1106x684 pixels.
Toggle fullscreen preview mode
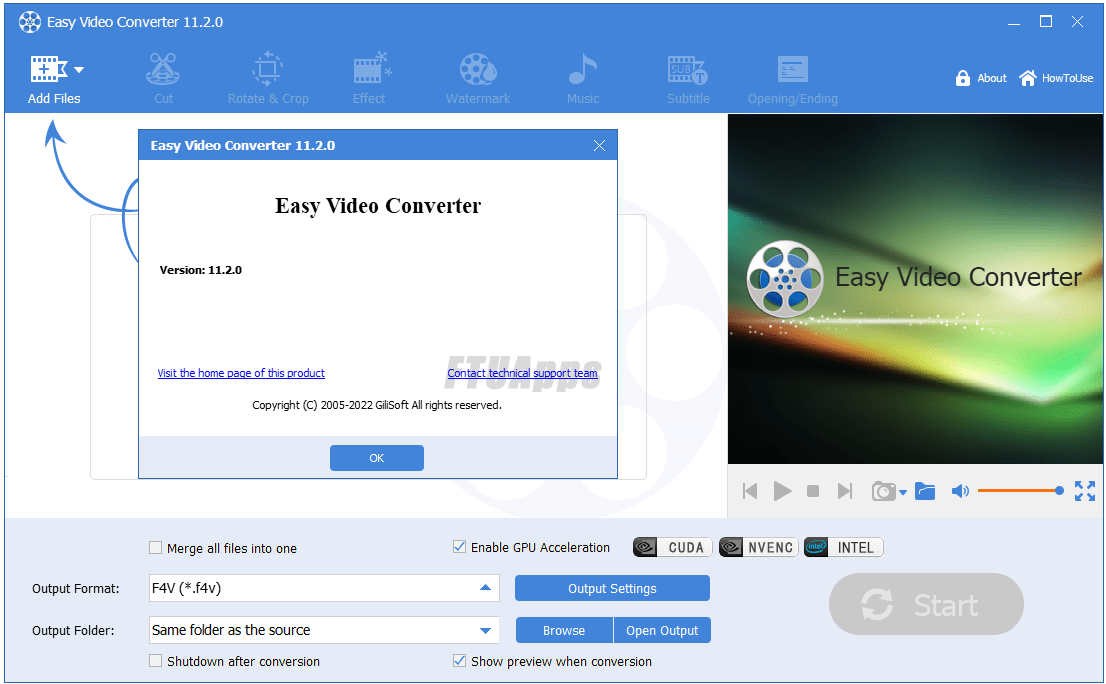point(1085,491)
